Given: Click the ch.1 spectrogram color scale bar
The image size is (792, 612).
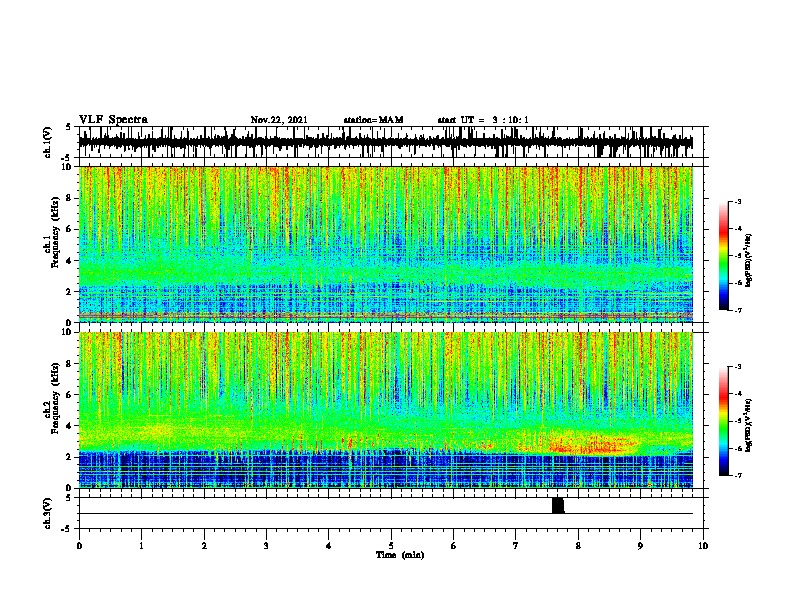Looking at the screenshot, I should 723,256.
